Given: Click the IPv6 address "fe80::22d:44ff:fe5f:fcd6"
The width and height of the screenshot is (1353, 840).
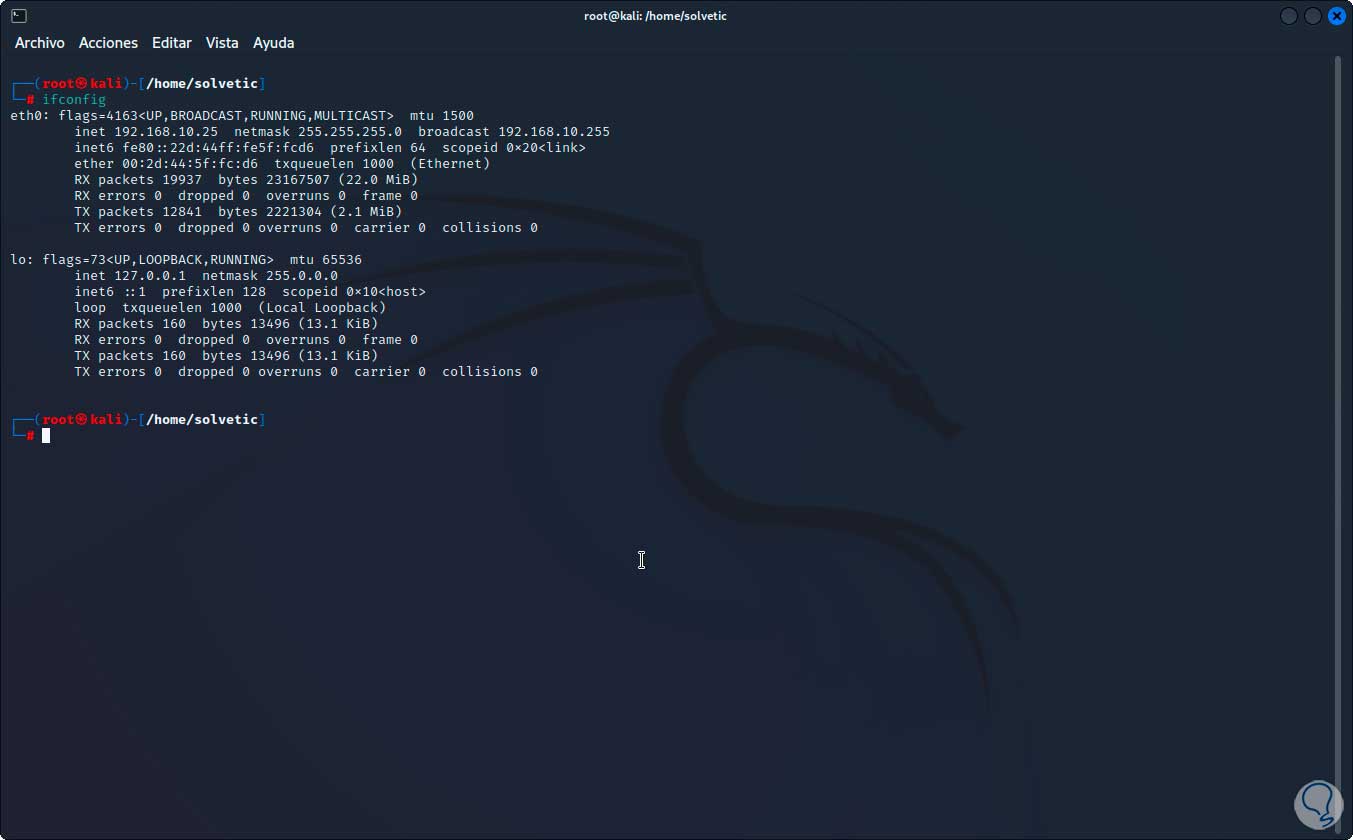Looking at the screenshot, I should tap(218, 147).
